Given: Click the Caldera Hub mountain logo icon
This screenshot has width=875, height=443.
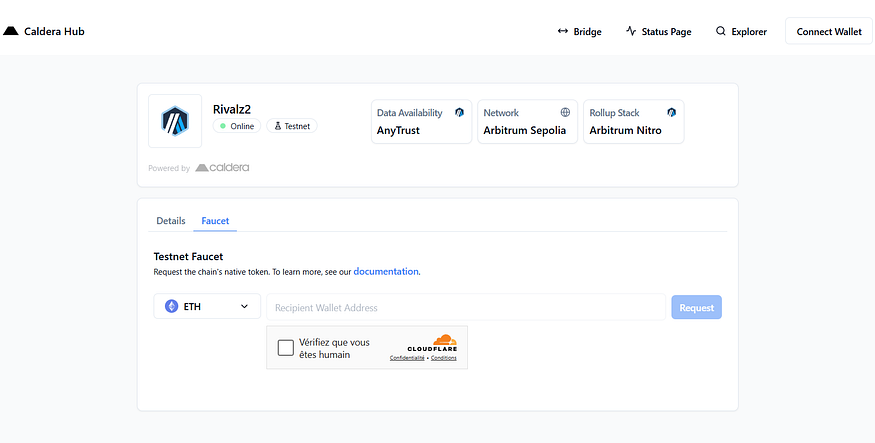Looking at the screenshot, I should coord(11,31).
